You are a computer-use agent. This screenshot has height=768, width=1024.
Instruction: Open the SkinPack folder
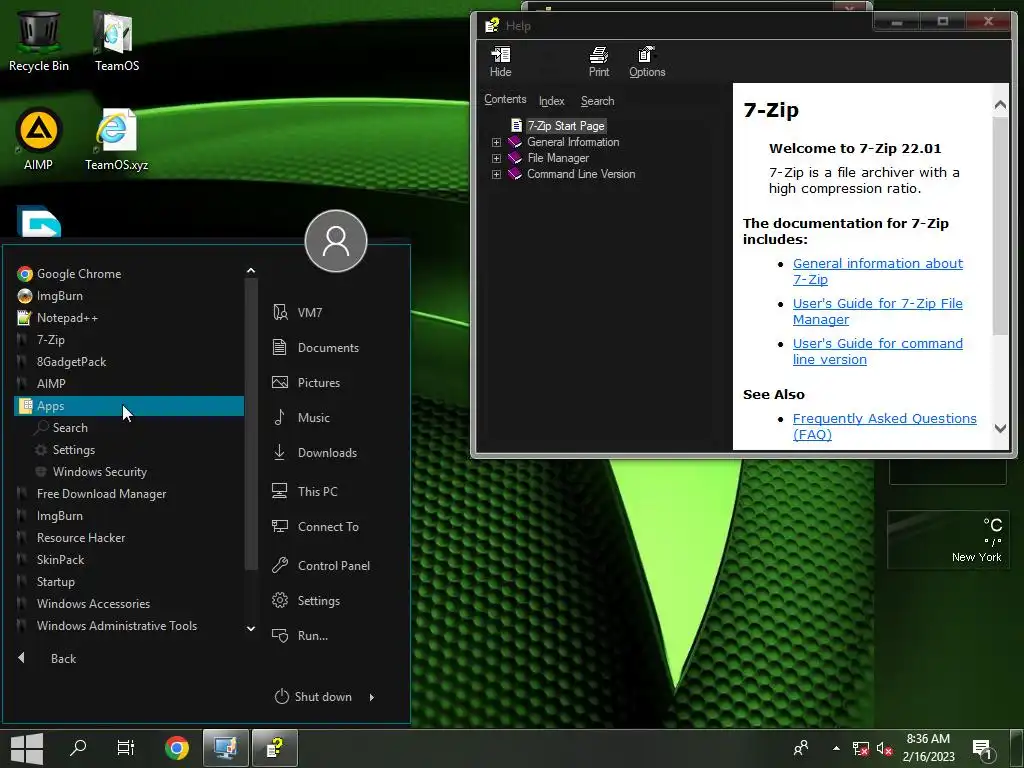[129, 560]
